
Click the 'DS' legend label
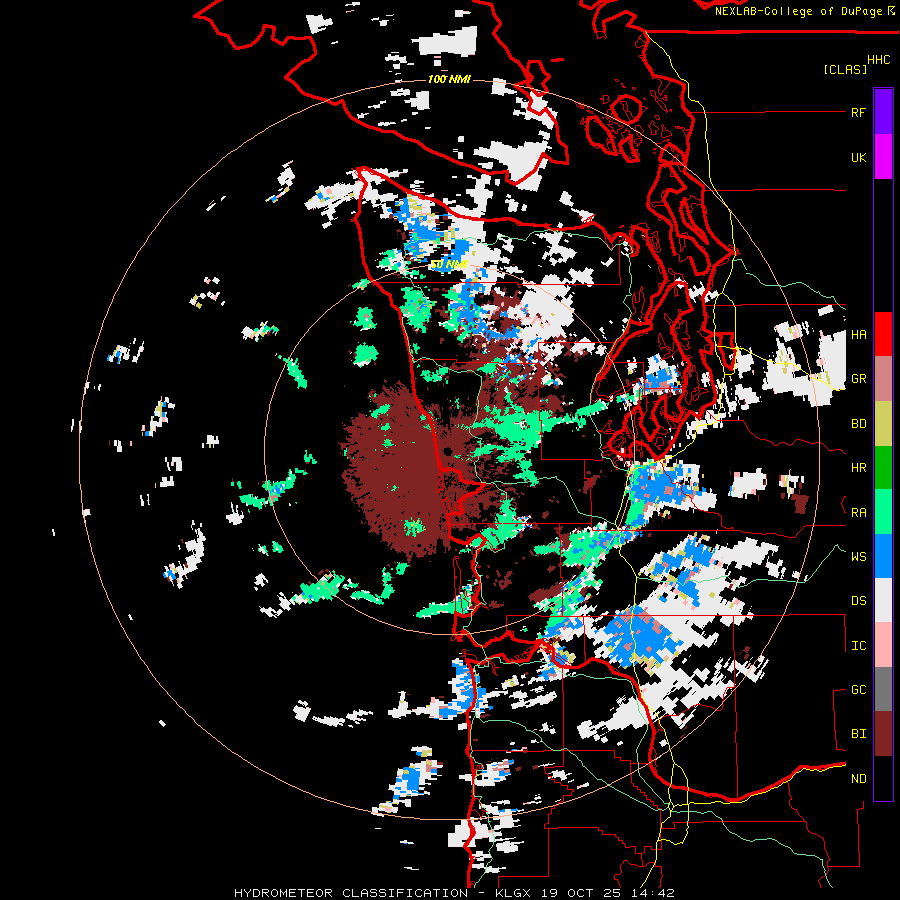tap(858, 601)
